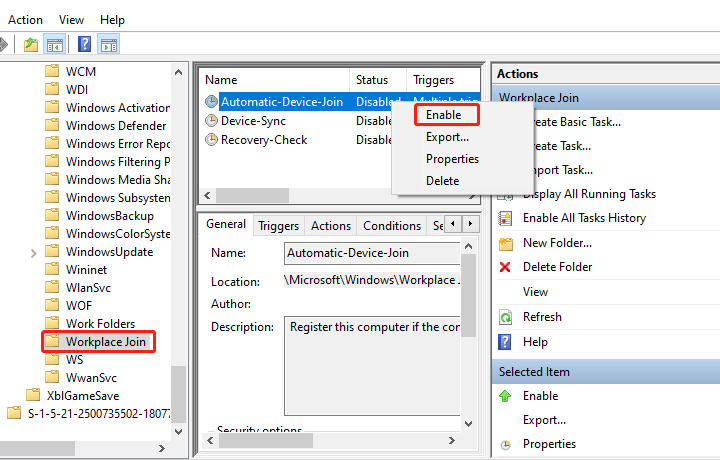Image resolution: width=720 pixels, height=460 pixels.
Task: Select the Workplace Join folder in tree
Action: (x=106, y=342)
